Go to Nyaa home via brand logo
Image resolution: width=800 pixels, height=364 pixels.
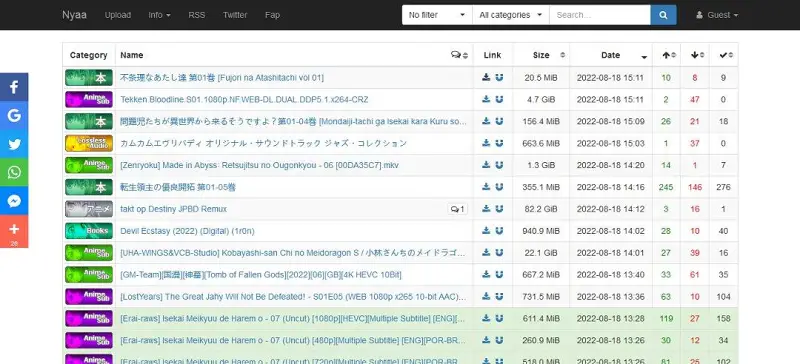[x=74, y=15]
